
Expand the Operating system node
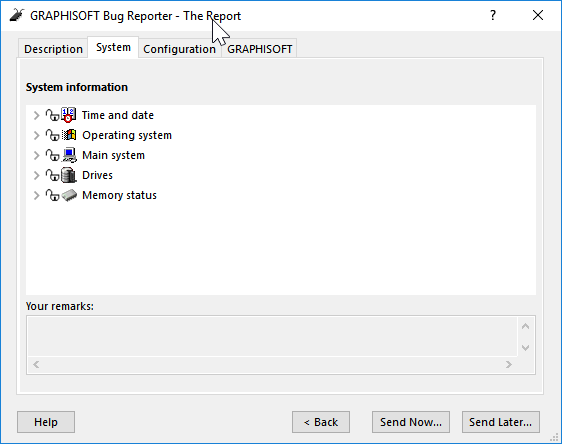click(x=36, y=135)
